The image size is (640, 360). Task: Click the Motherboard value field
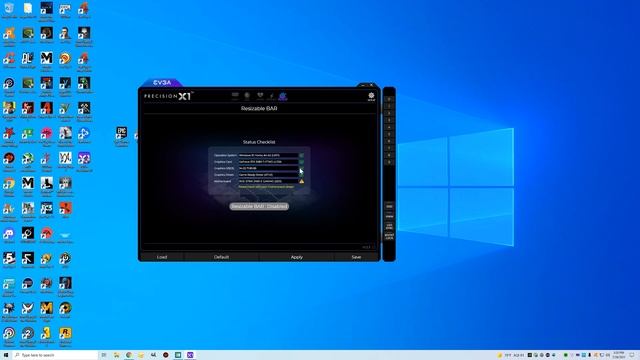(268, 181)
